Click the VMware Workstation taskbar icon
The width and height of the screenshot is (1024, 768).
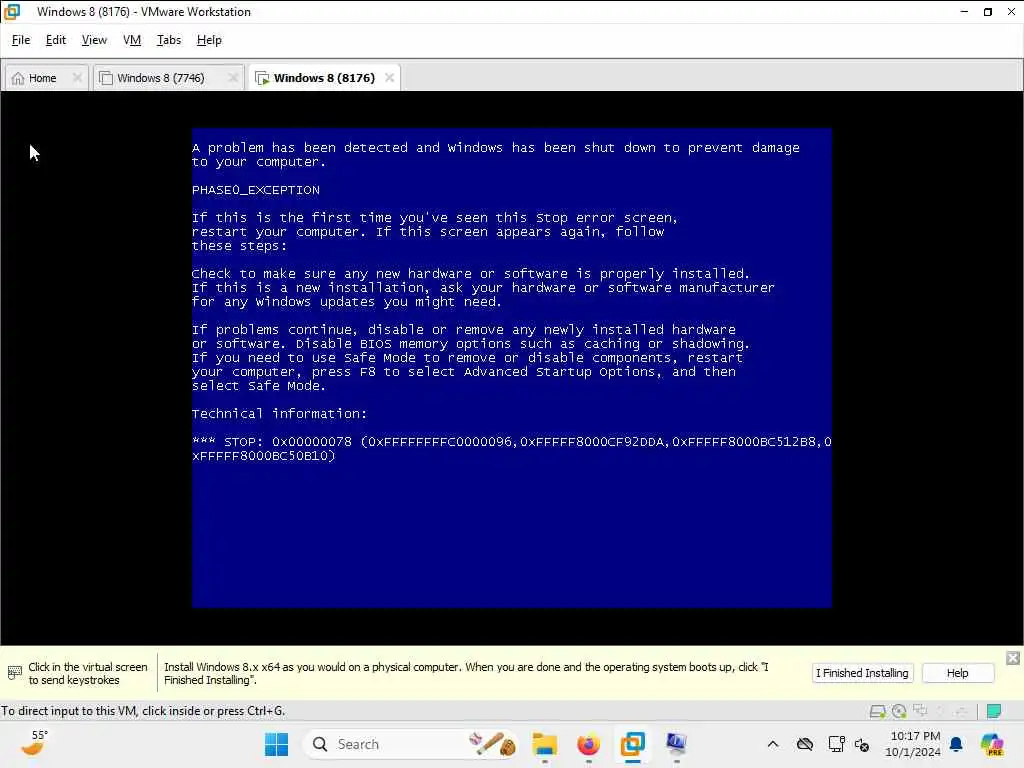[x=632, y=744]
